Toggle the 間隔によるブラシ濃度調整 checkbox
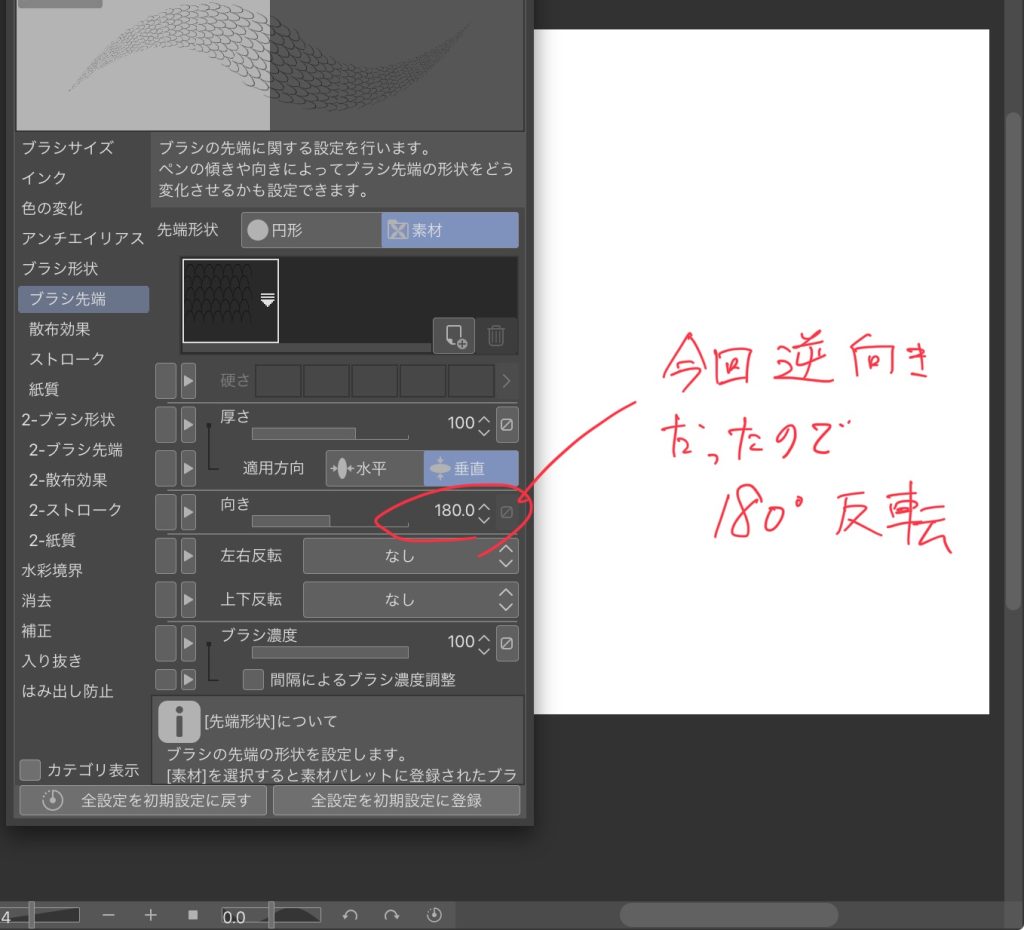The width and height of the screenshot is (1024, 930). click(254, 680)
